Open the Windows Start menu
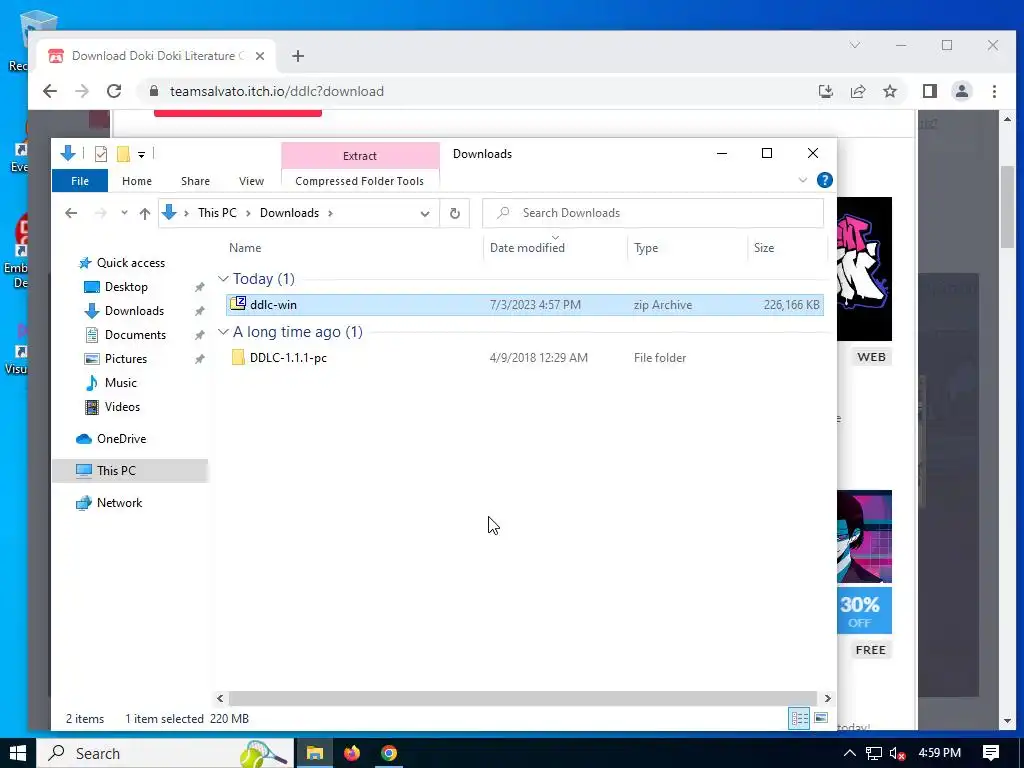The width and height of the screenshot is (1024, 768). (x=18, y=753)
